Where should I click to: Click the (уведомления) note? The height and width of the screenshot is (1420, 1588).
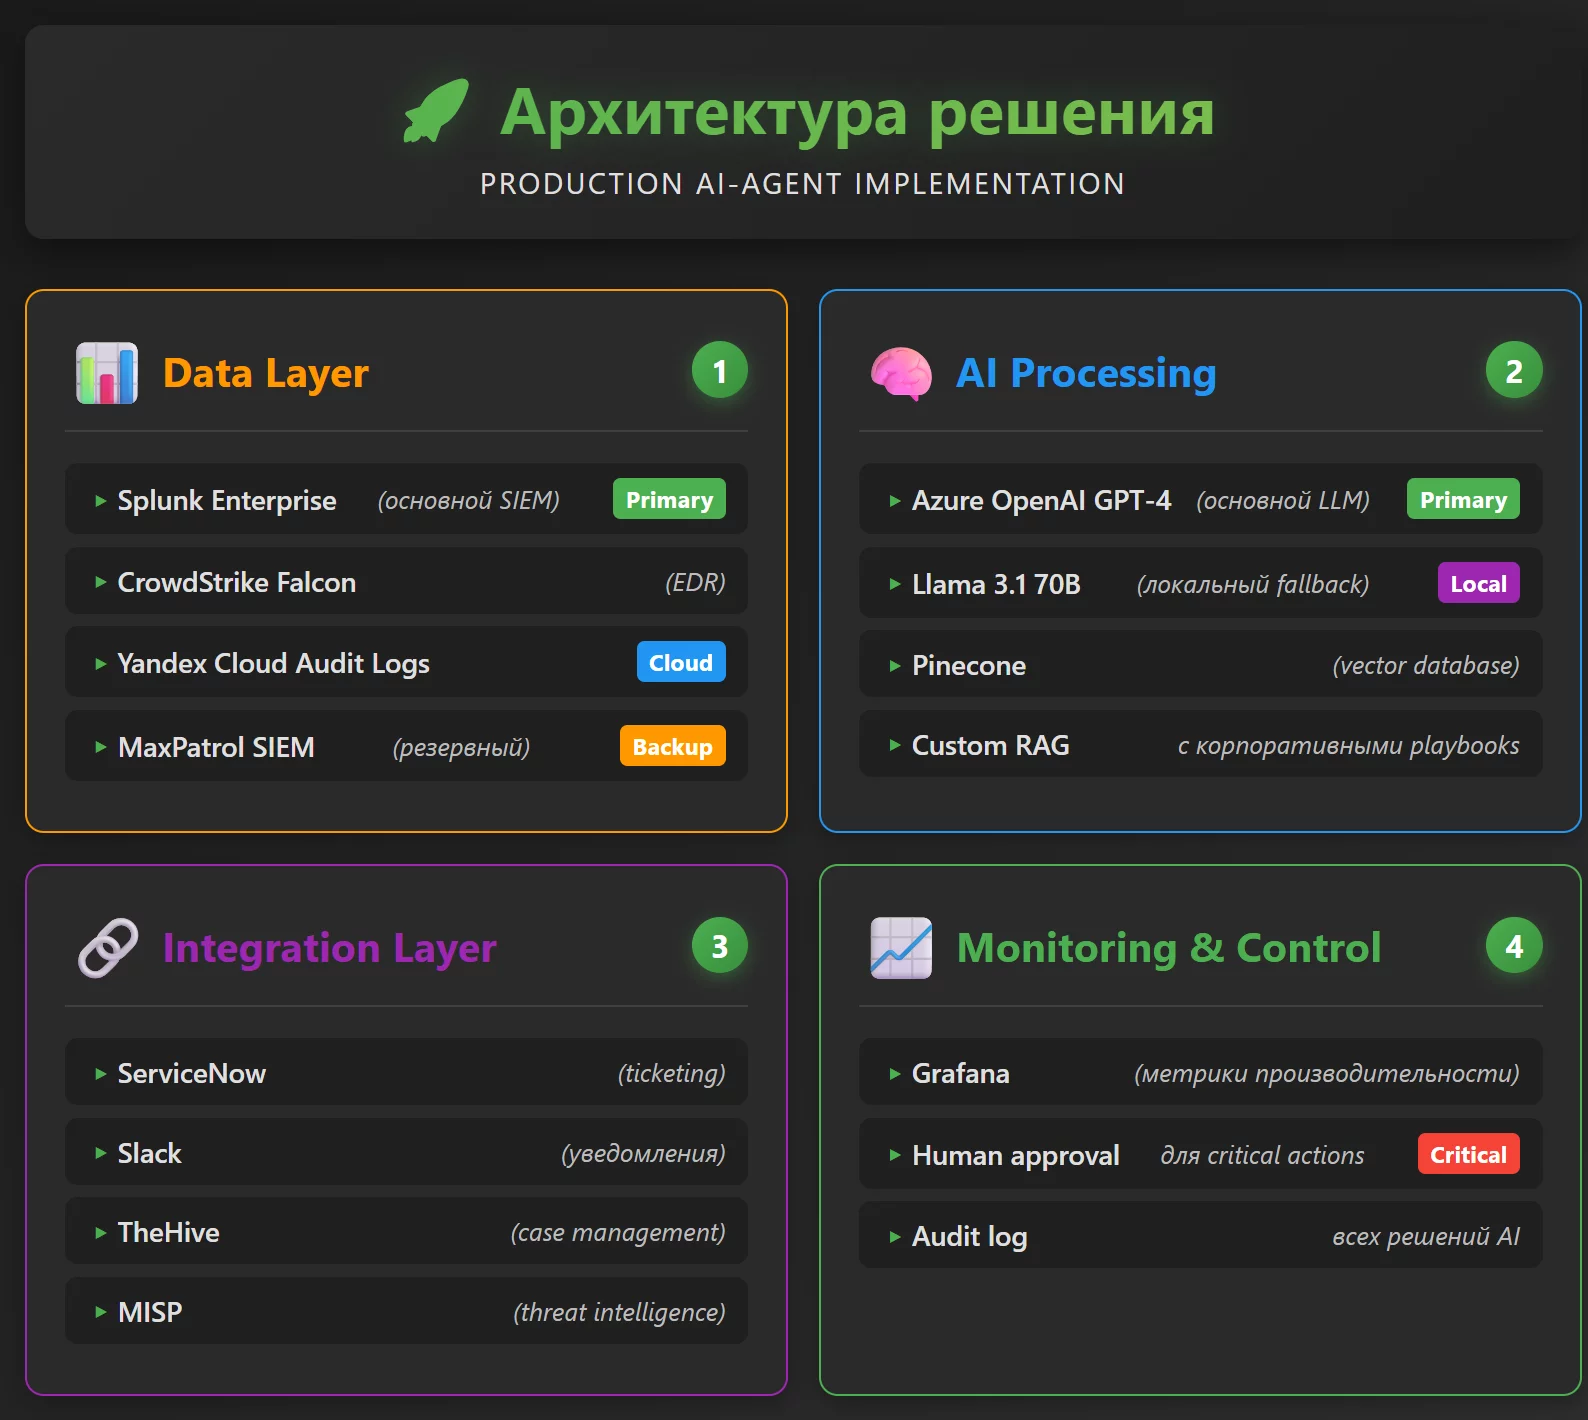(x=643, y=1154)
